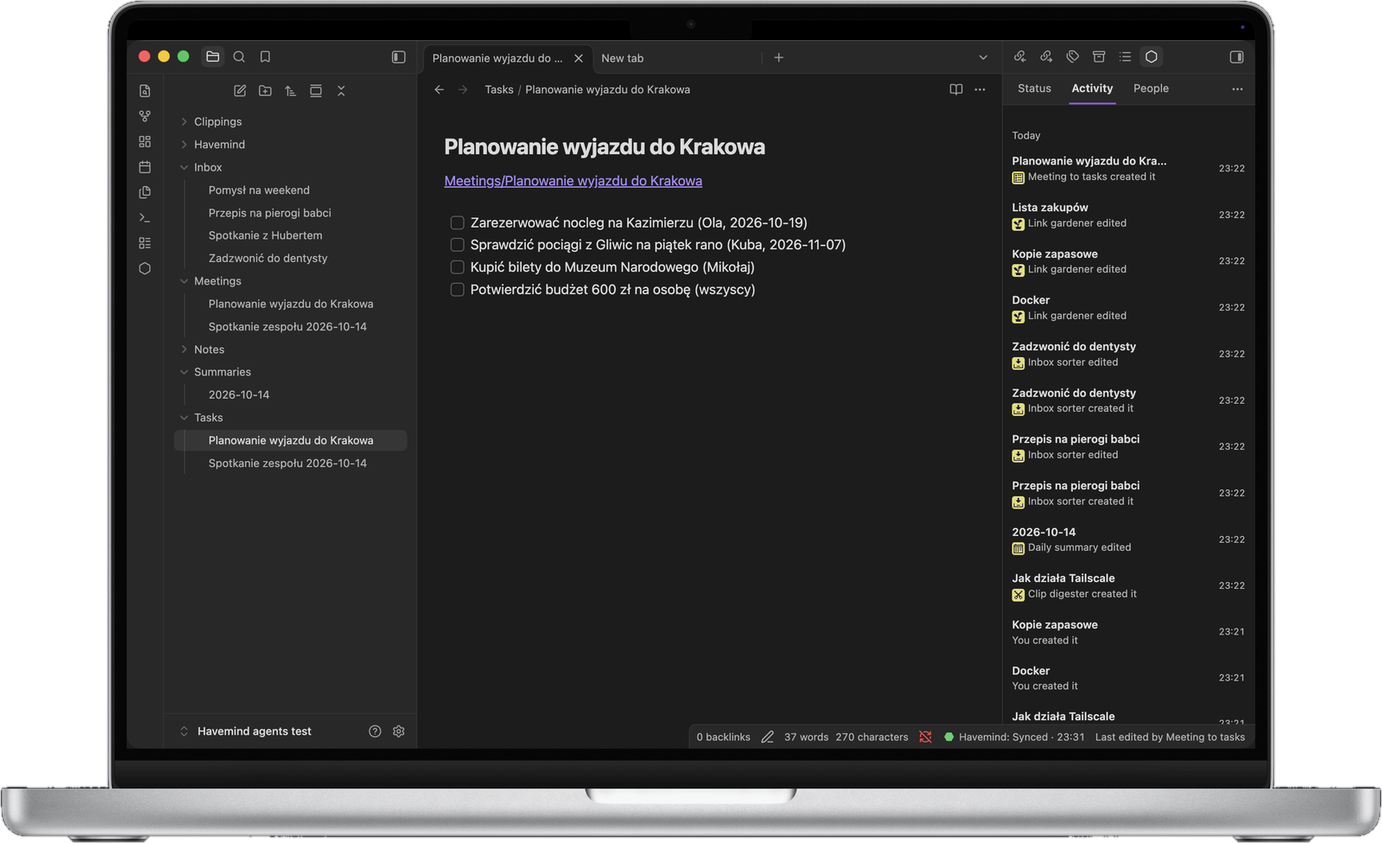Open canvas grid icon in ribbon
The height and width of the screenshot is (843, 1382).
pos(145,142)
